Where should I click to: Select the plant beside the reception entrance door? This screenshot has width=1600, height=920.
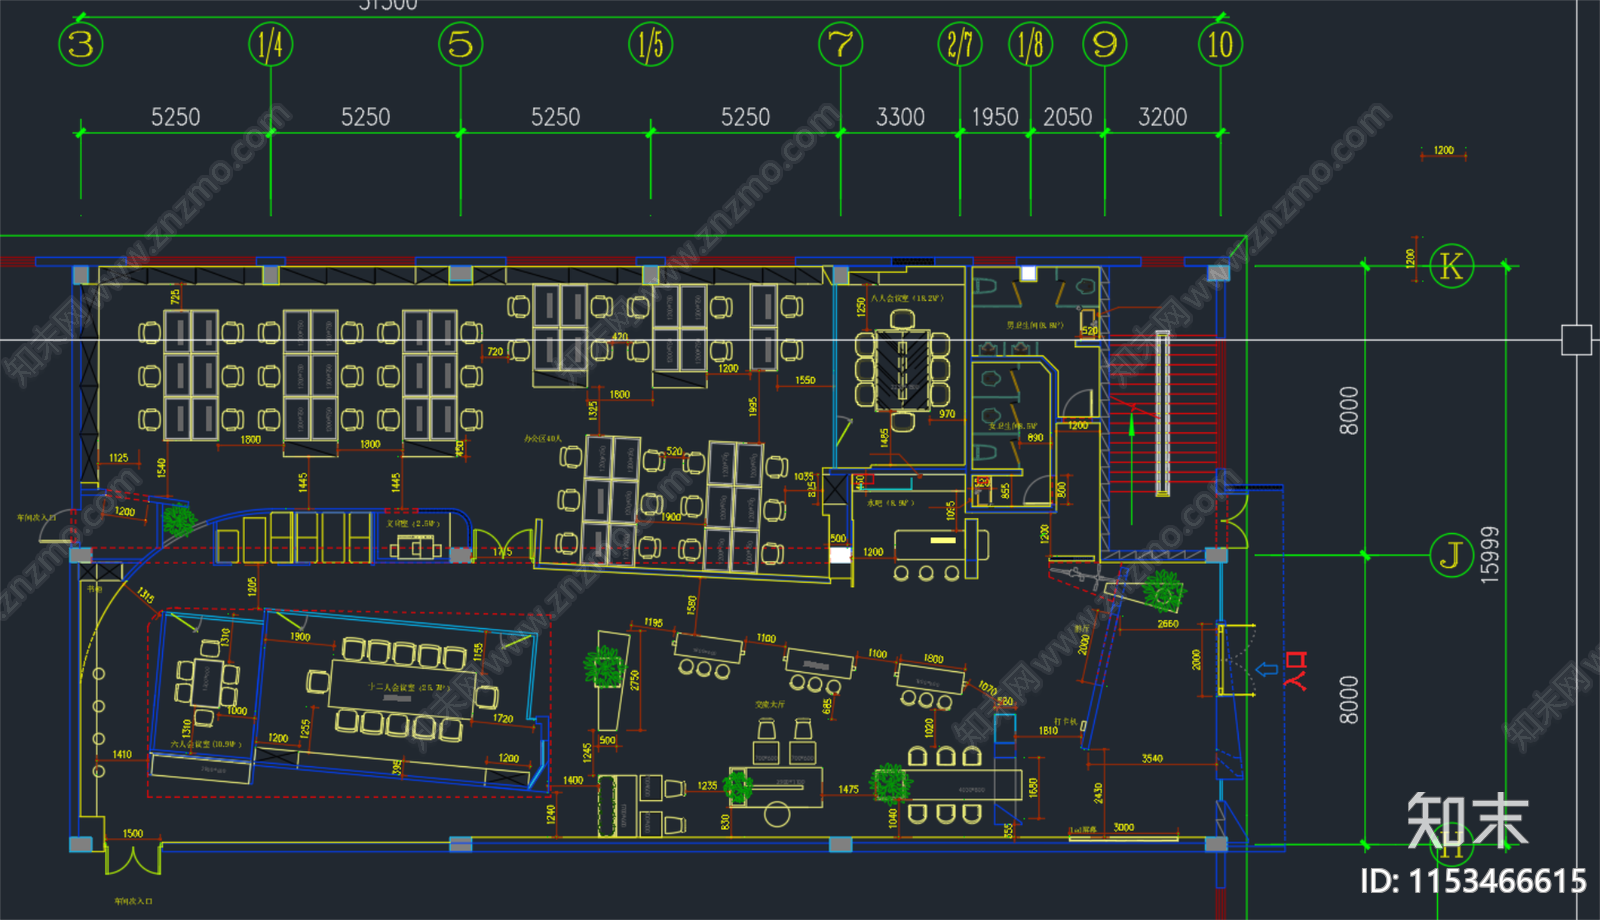[x=1163, y=592]
